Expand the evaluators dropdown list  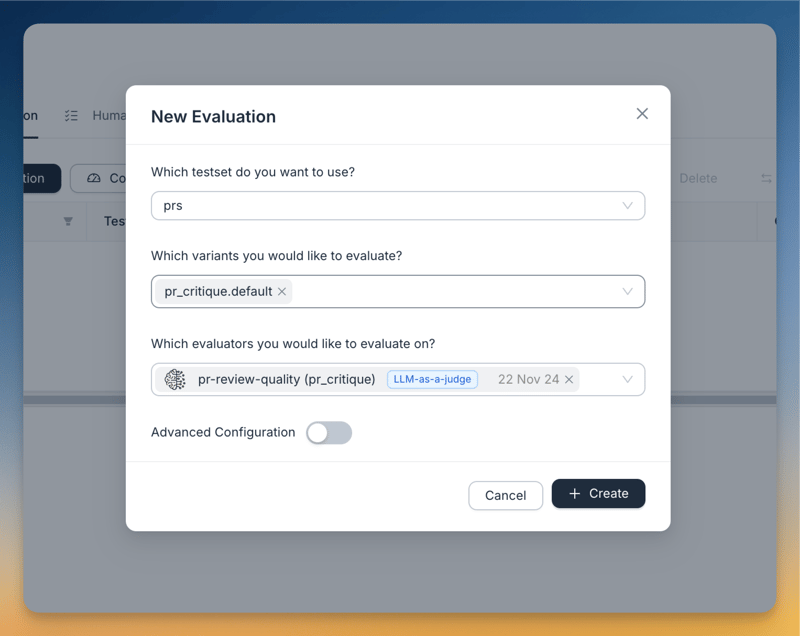click(628, 379)
